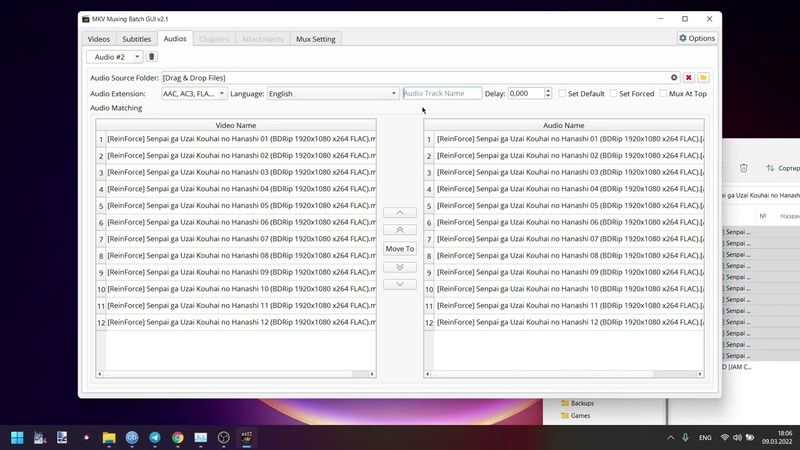The image size is (800, 450).
Task: Click the trash icon in Explorer window toolbar
Action: click(x=743, y=168)
